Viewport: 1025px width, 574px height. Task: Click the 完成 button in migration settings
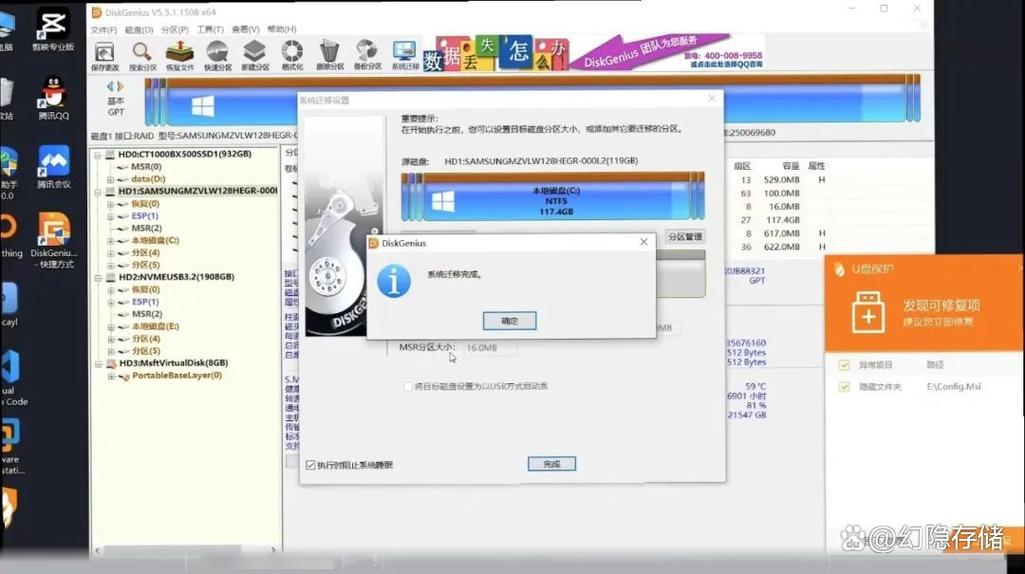[552, 464]
